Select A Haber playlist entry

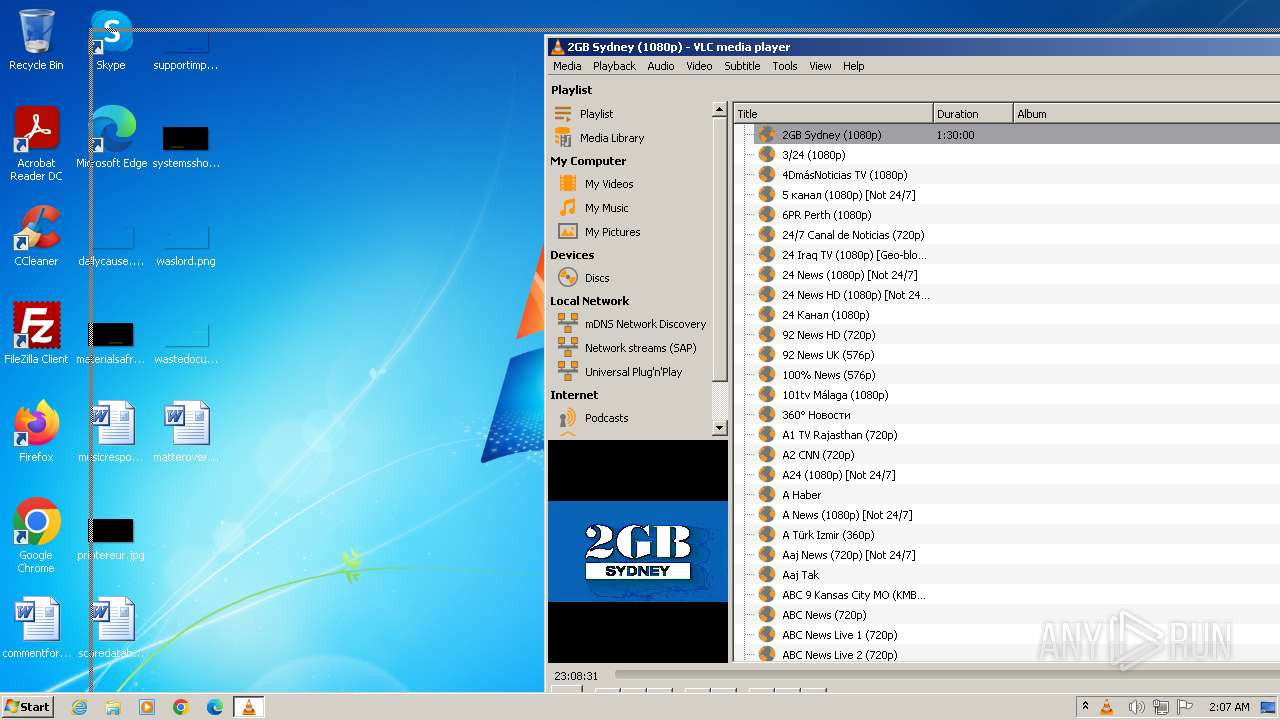tap(1006, 495)
